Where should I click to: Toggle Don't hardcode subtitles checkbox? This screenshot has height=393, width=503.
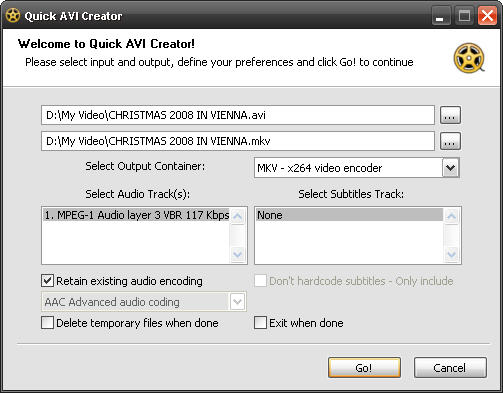260,281
